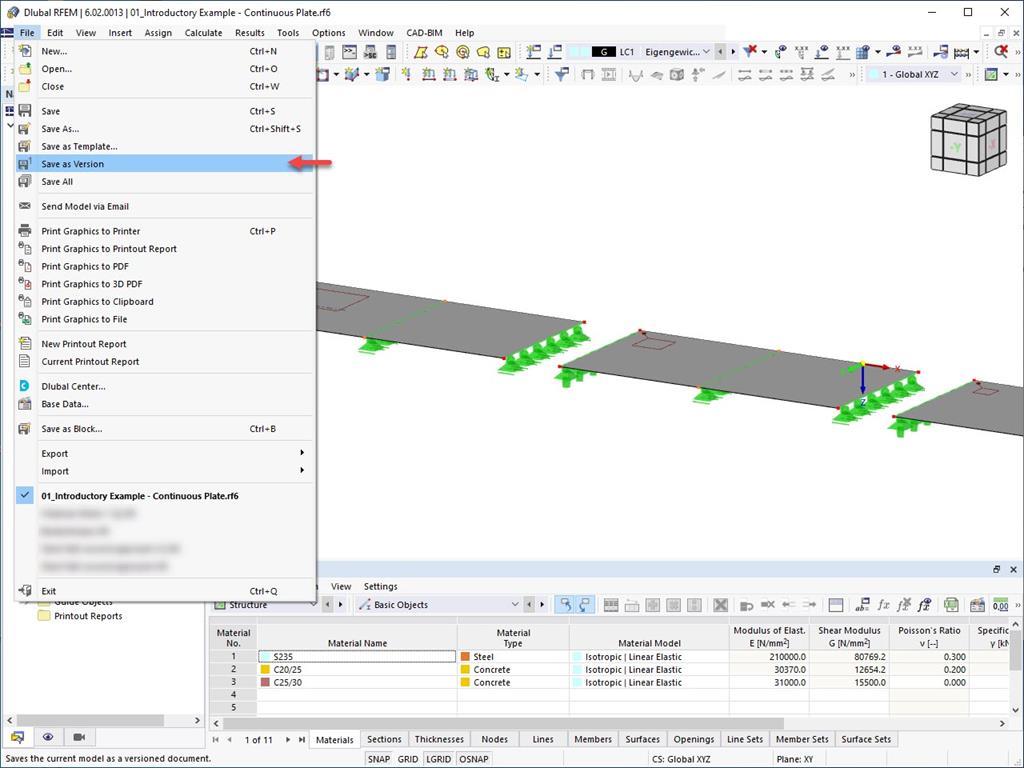Click the Send Model via Email icon
1024x768 pixels.
[25, 206]
